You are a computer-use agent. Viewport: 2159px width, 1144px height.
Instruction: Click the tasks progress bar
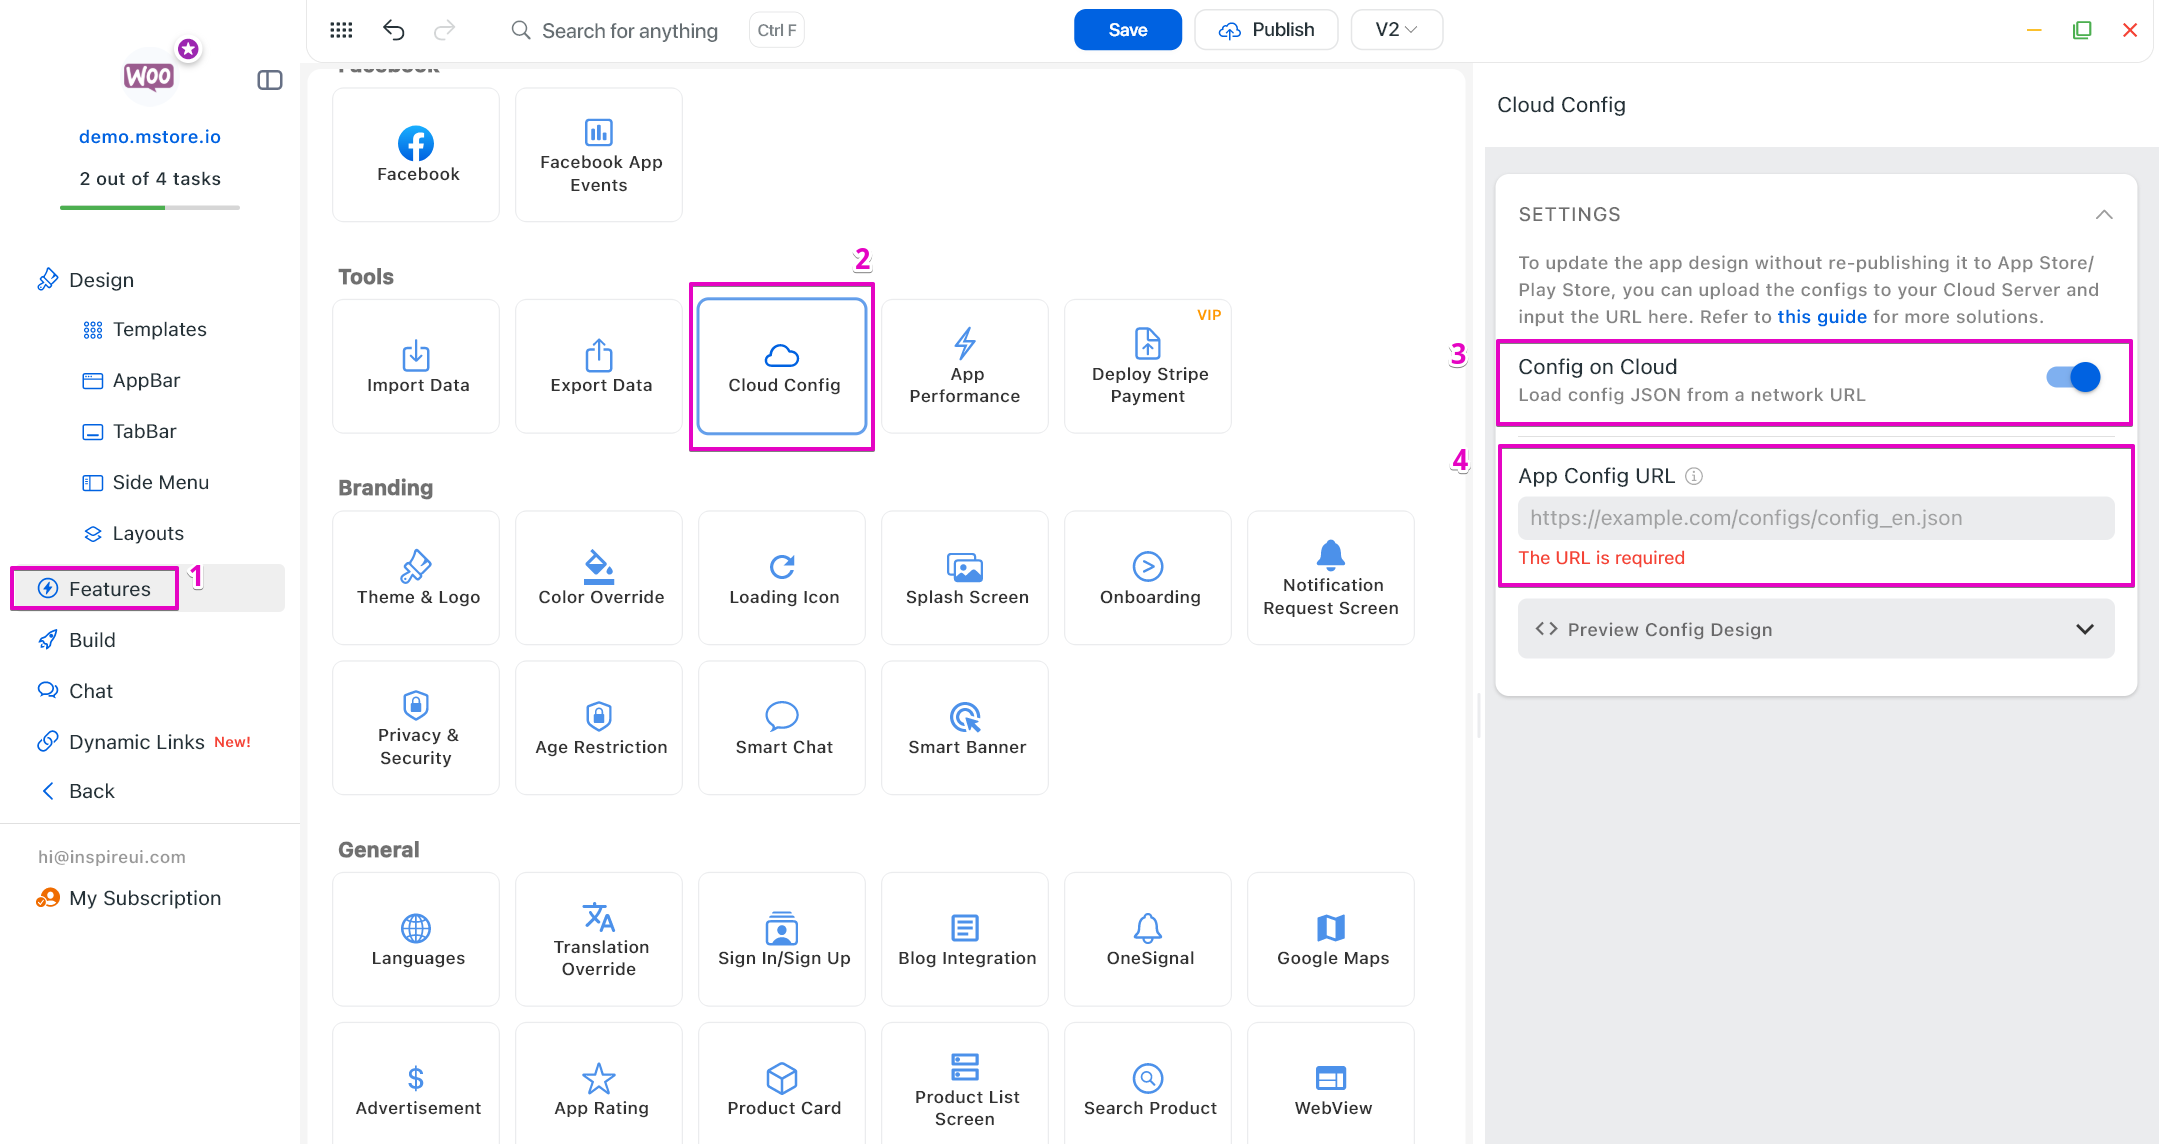pos(150,208)
